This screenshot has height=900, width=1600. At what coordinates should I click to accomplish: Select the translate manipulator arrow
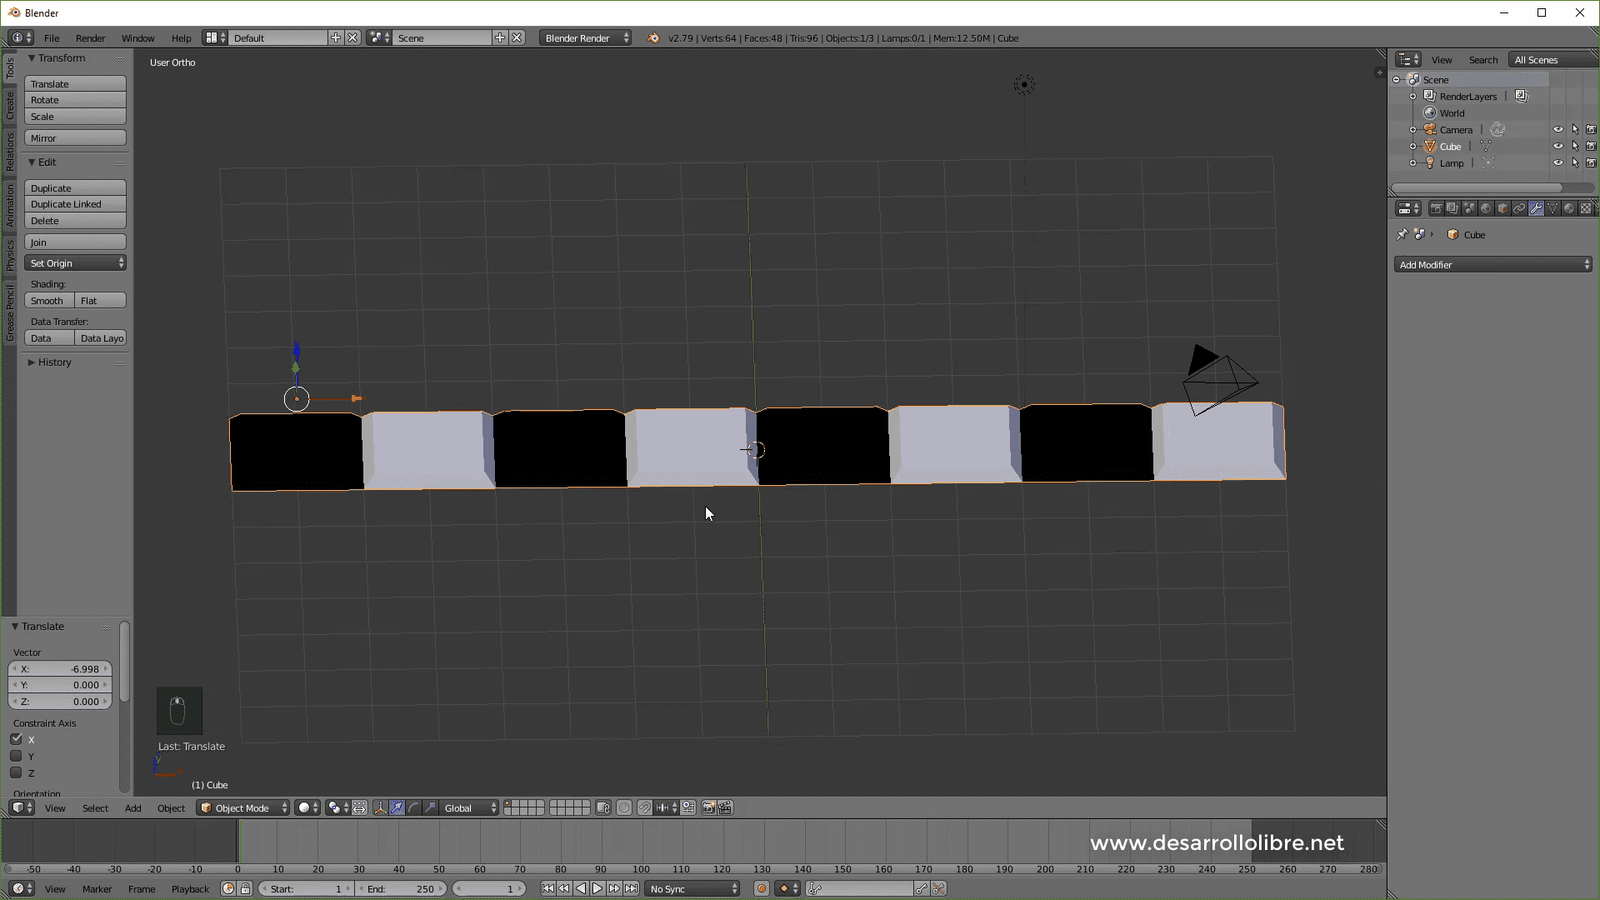[x=397, y=808]
